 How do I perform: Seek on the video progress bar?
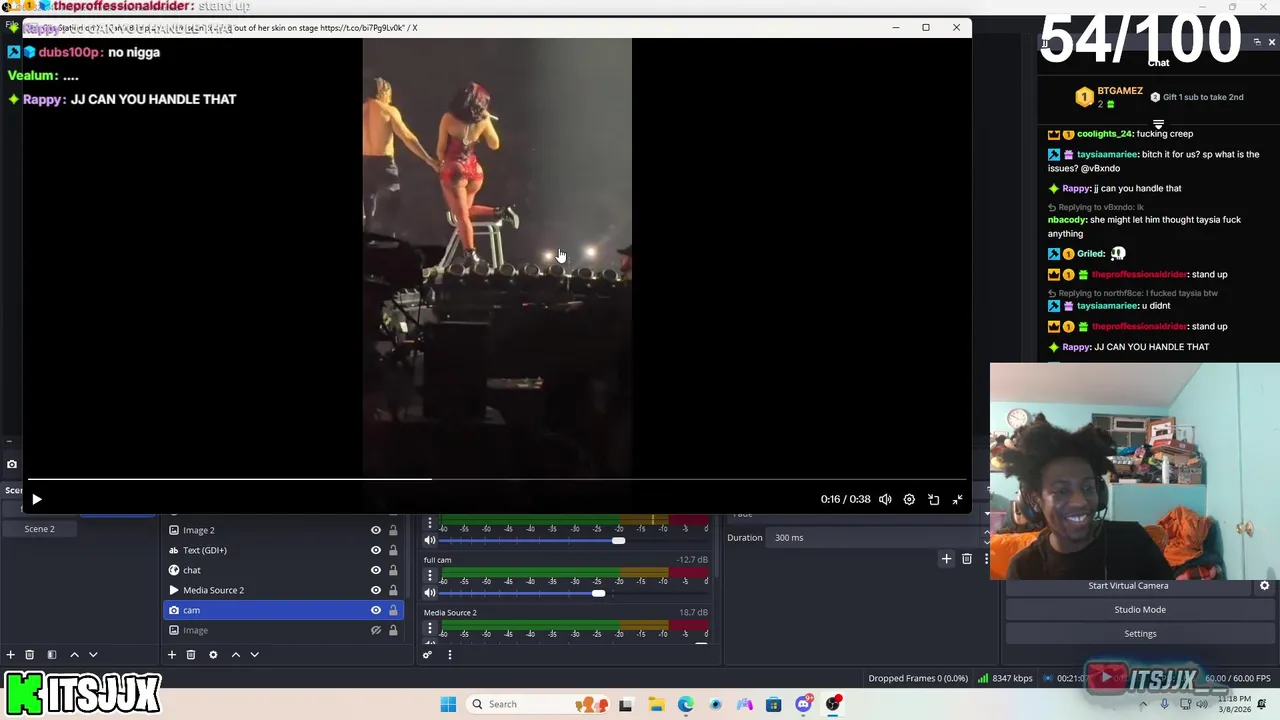[x=497, y=479]
